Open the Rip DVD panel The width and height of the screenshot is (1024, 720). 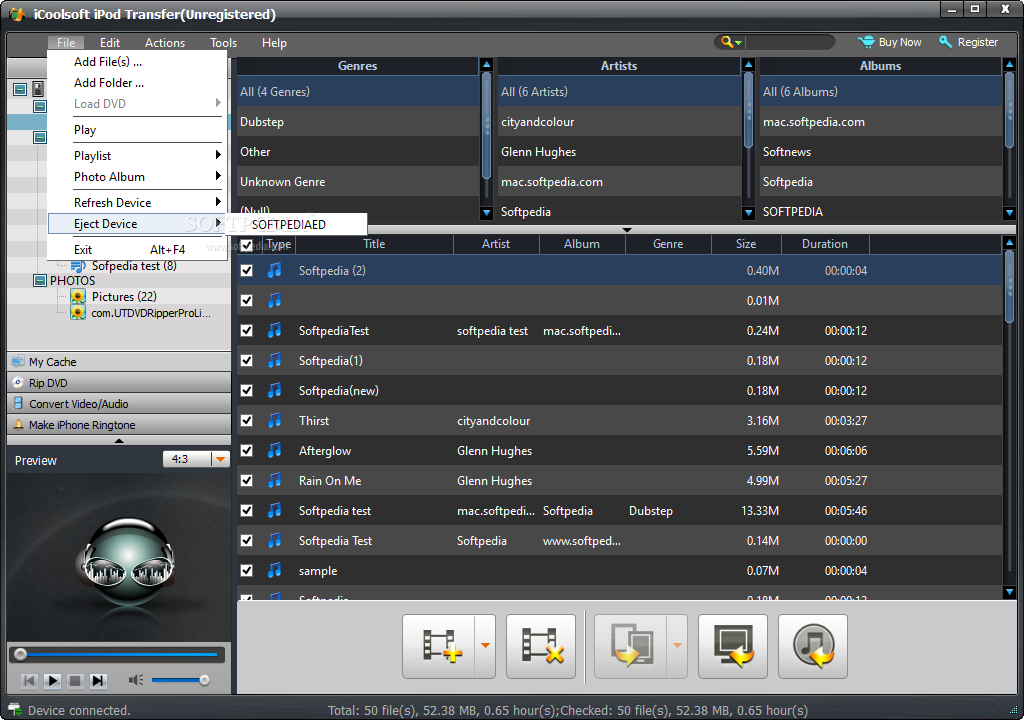coord(119,382)
